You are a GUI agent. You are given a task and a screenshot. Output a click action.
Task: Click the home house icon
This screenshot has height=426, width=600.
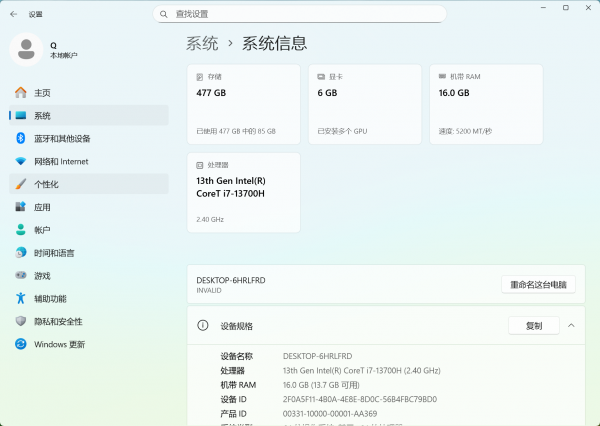coord(21,92)
